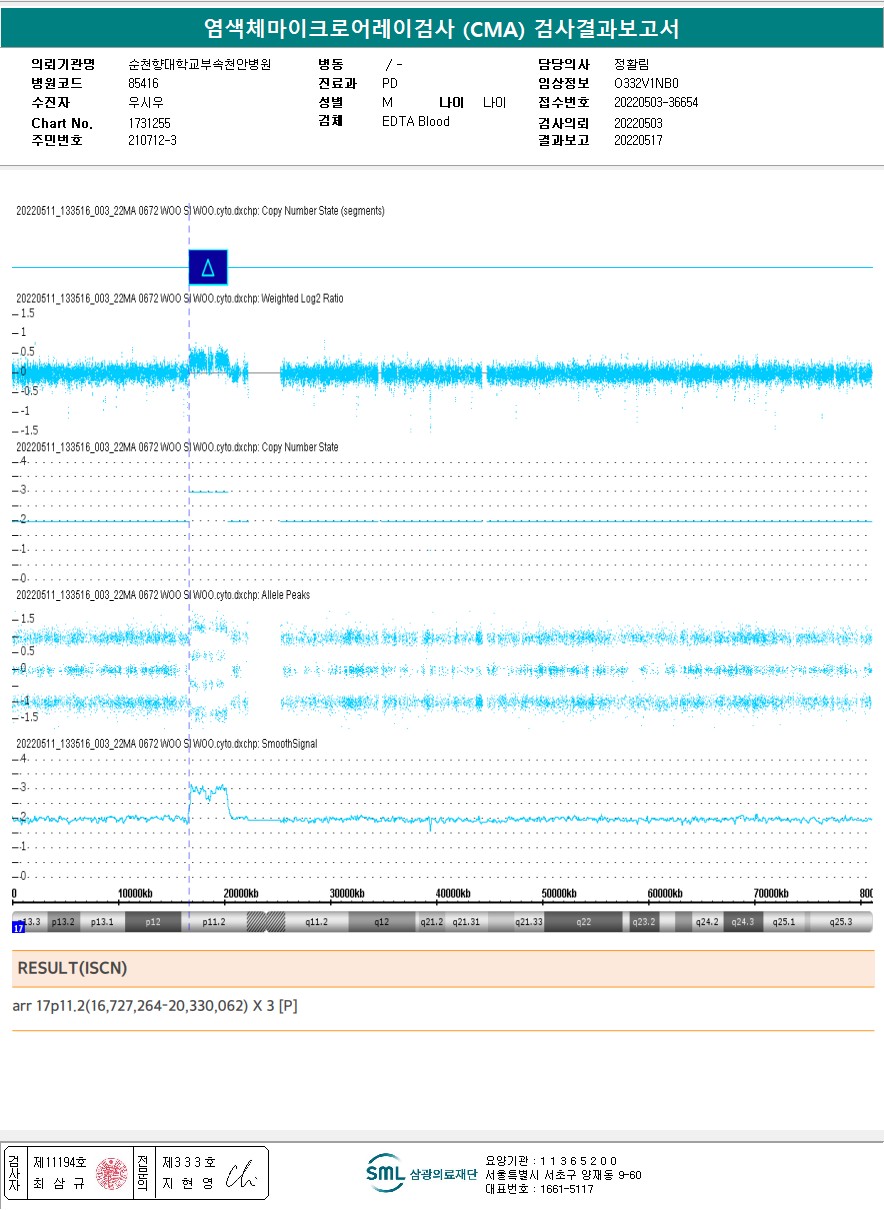Click cytoband q12 on the ideogram
The height and width of the screenshot is (1210, 884).
tap(381, 921)
